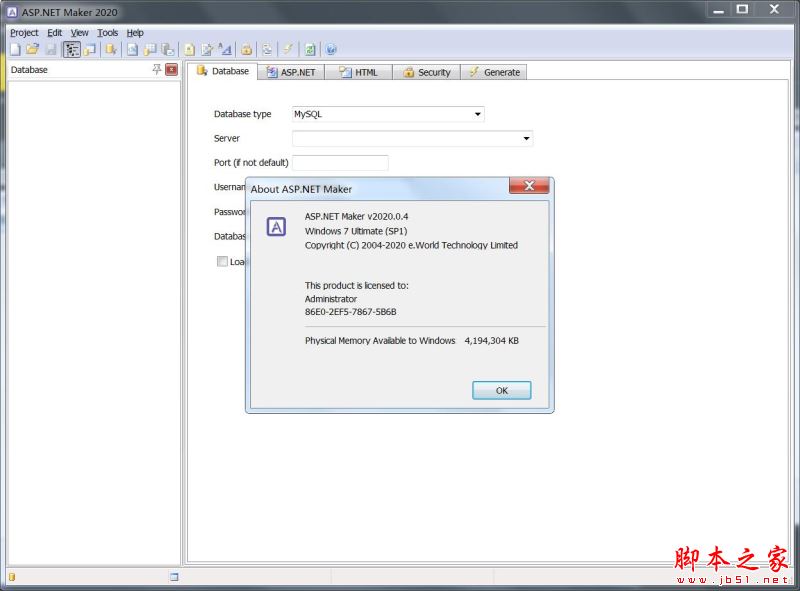Screen dimensions: 800x591
Task: Click the small blue icon in the status bar
Action: tap(173, 577)
